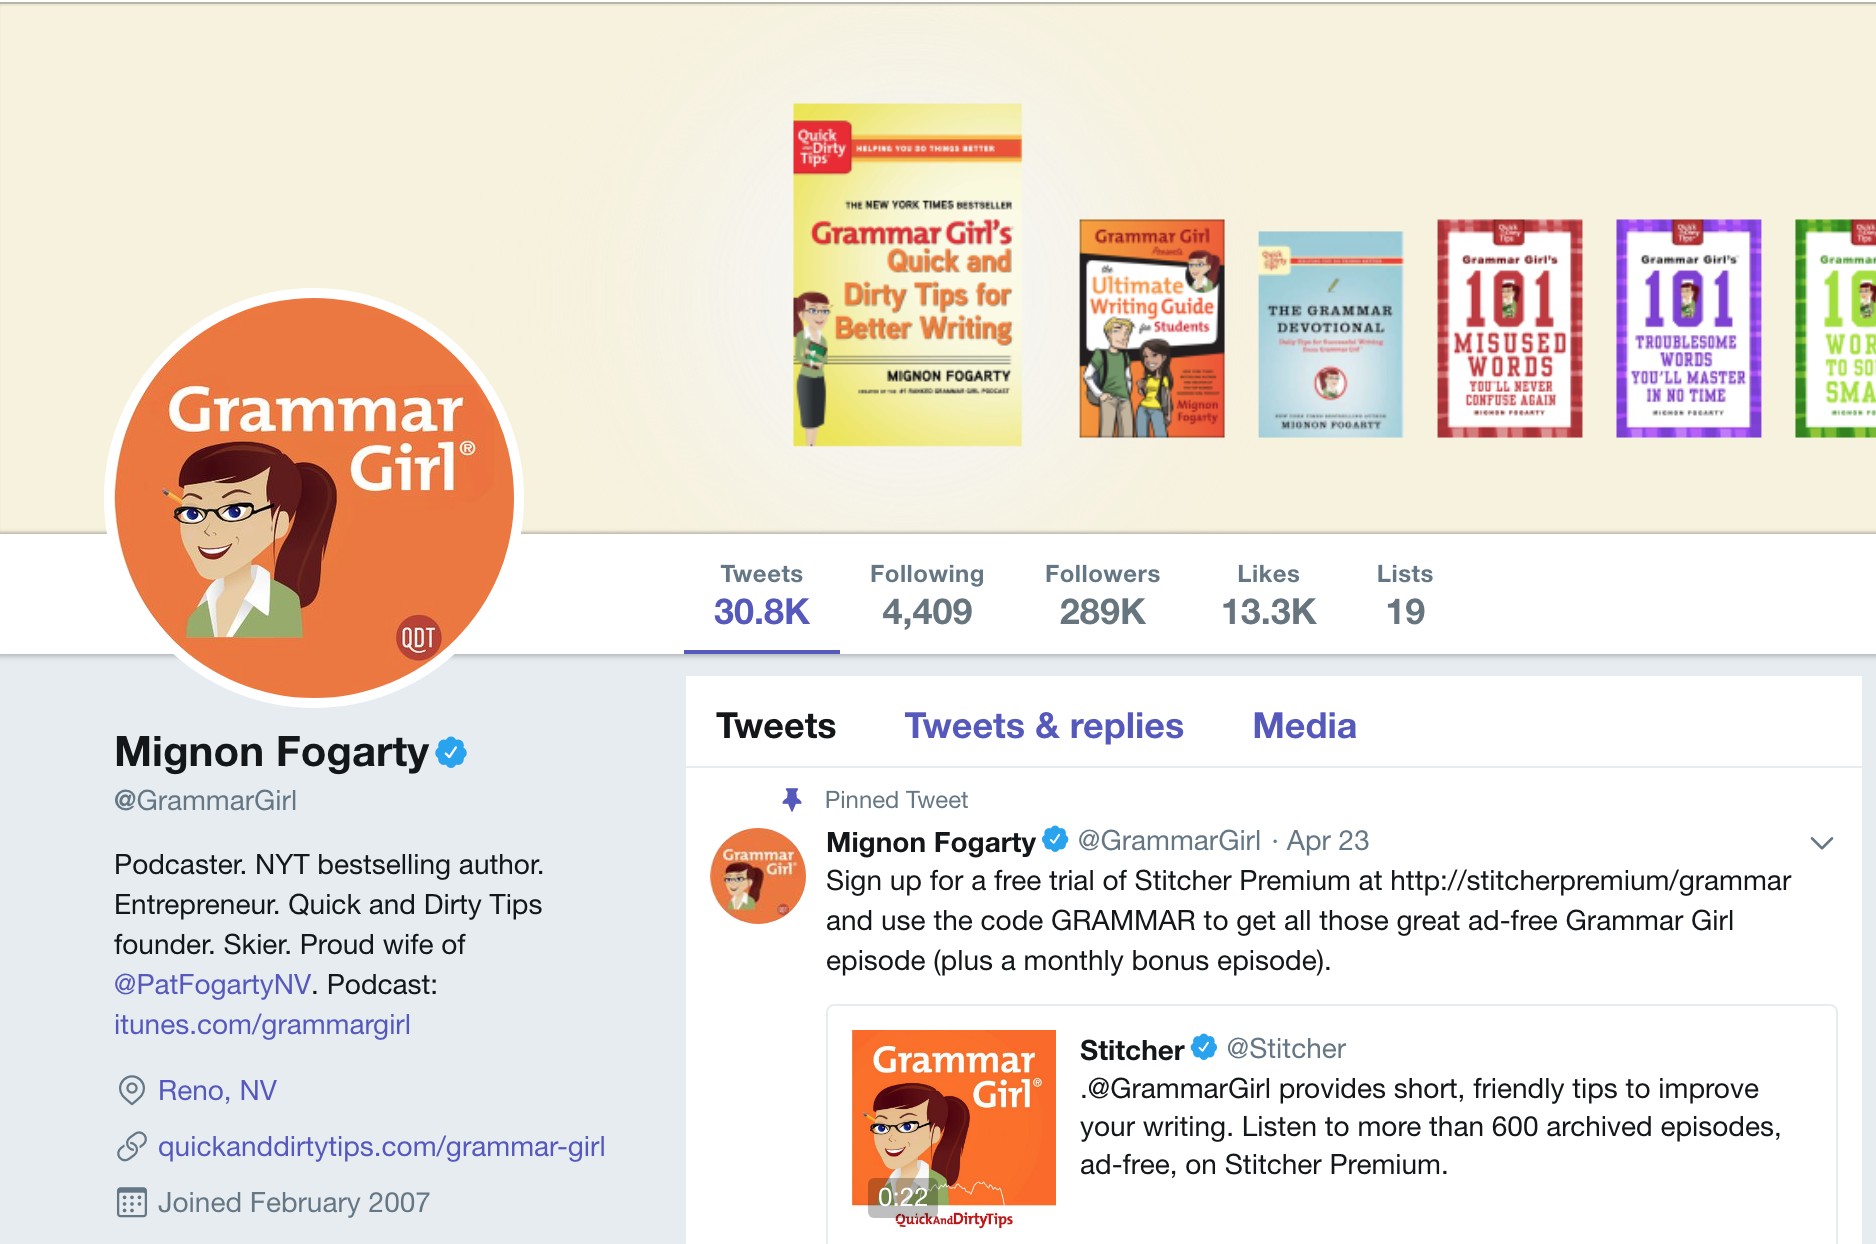This screenshot has width=1876, height=1244.
Task: Select the Tweets timeline tab
Action: point(776,726)
